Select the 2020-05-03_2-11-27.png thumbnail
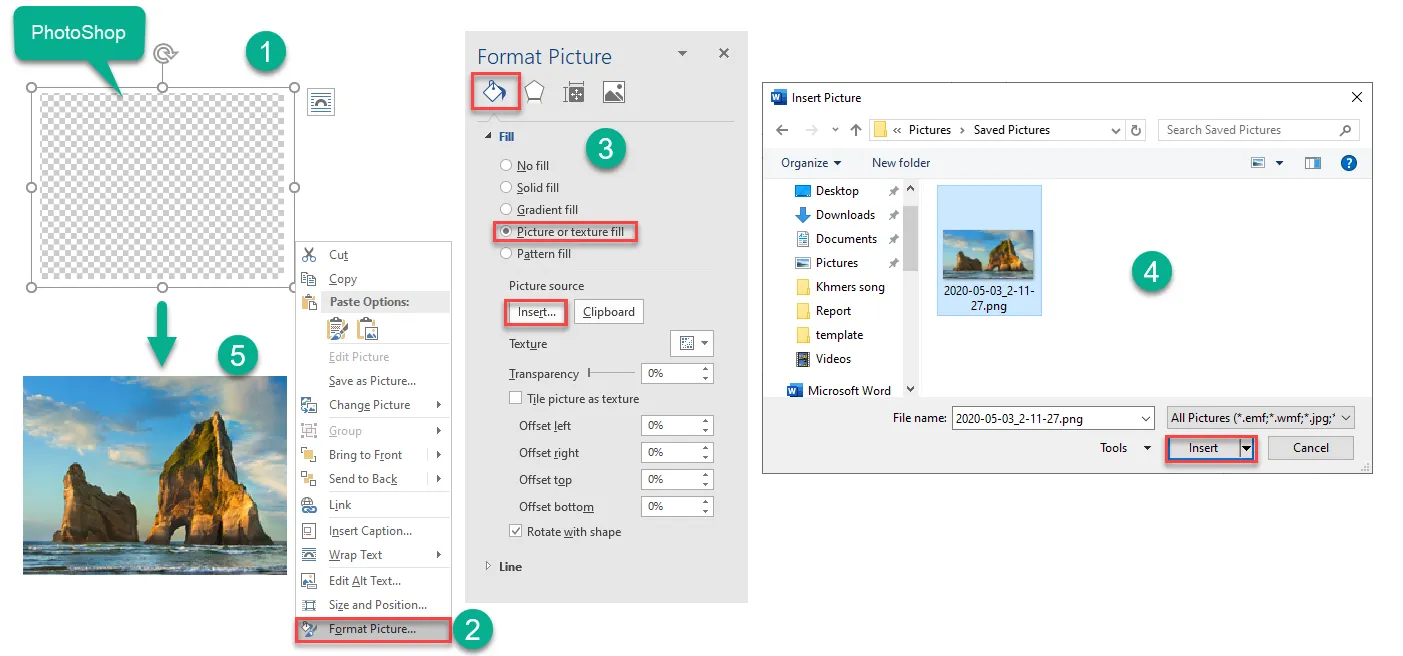The height and width of the screenshot is (656, 1403). pyautogui.click(x=989, y=251)
